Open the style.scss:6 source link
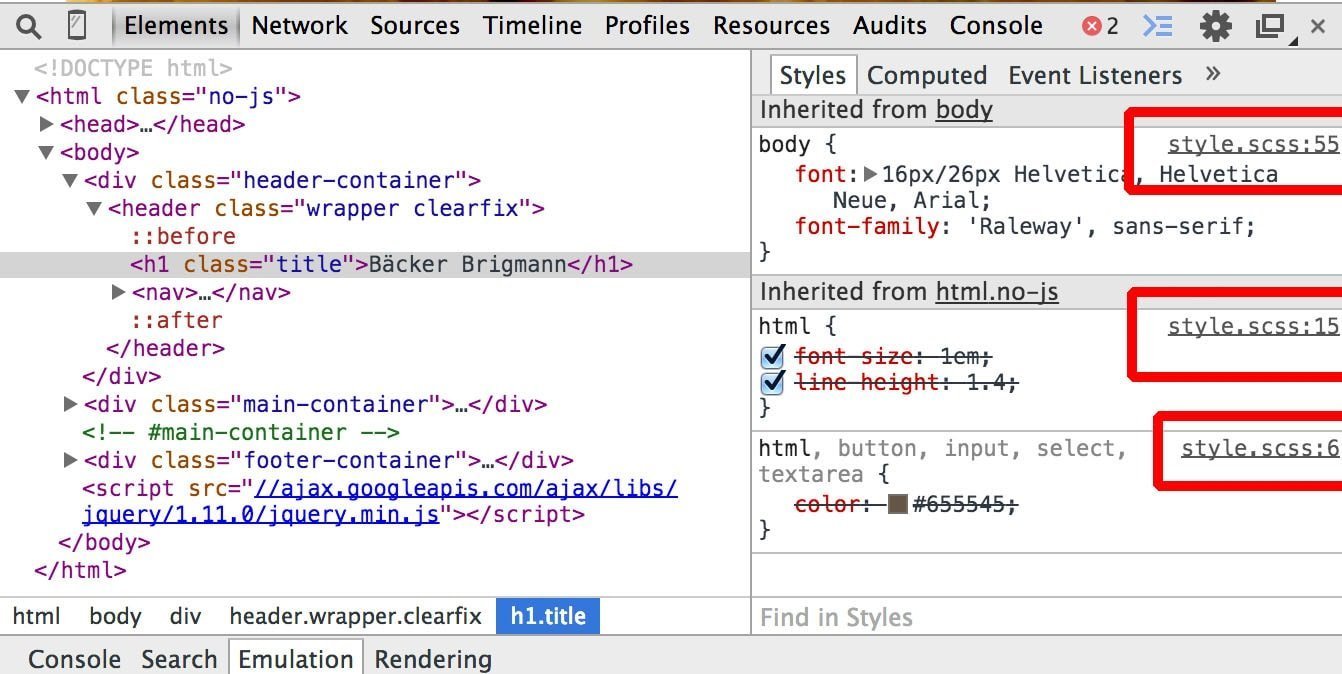The width and height of the screenshot is (1342, 674). tap(1260, 449)
